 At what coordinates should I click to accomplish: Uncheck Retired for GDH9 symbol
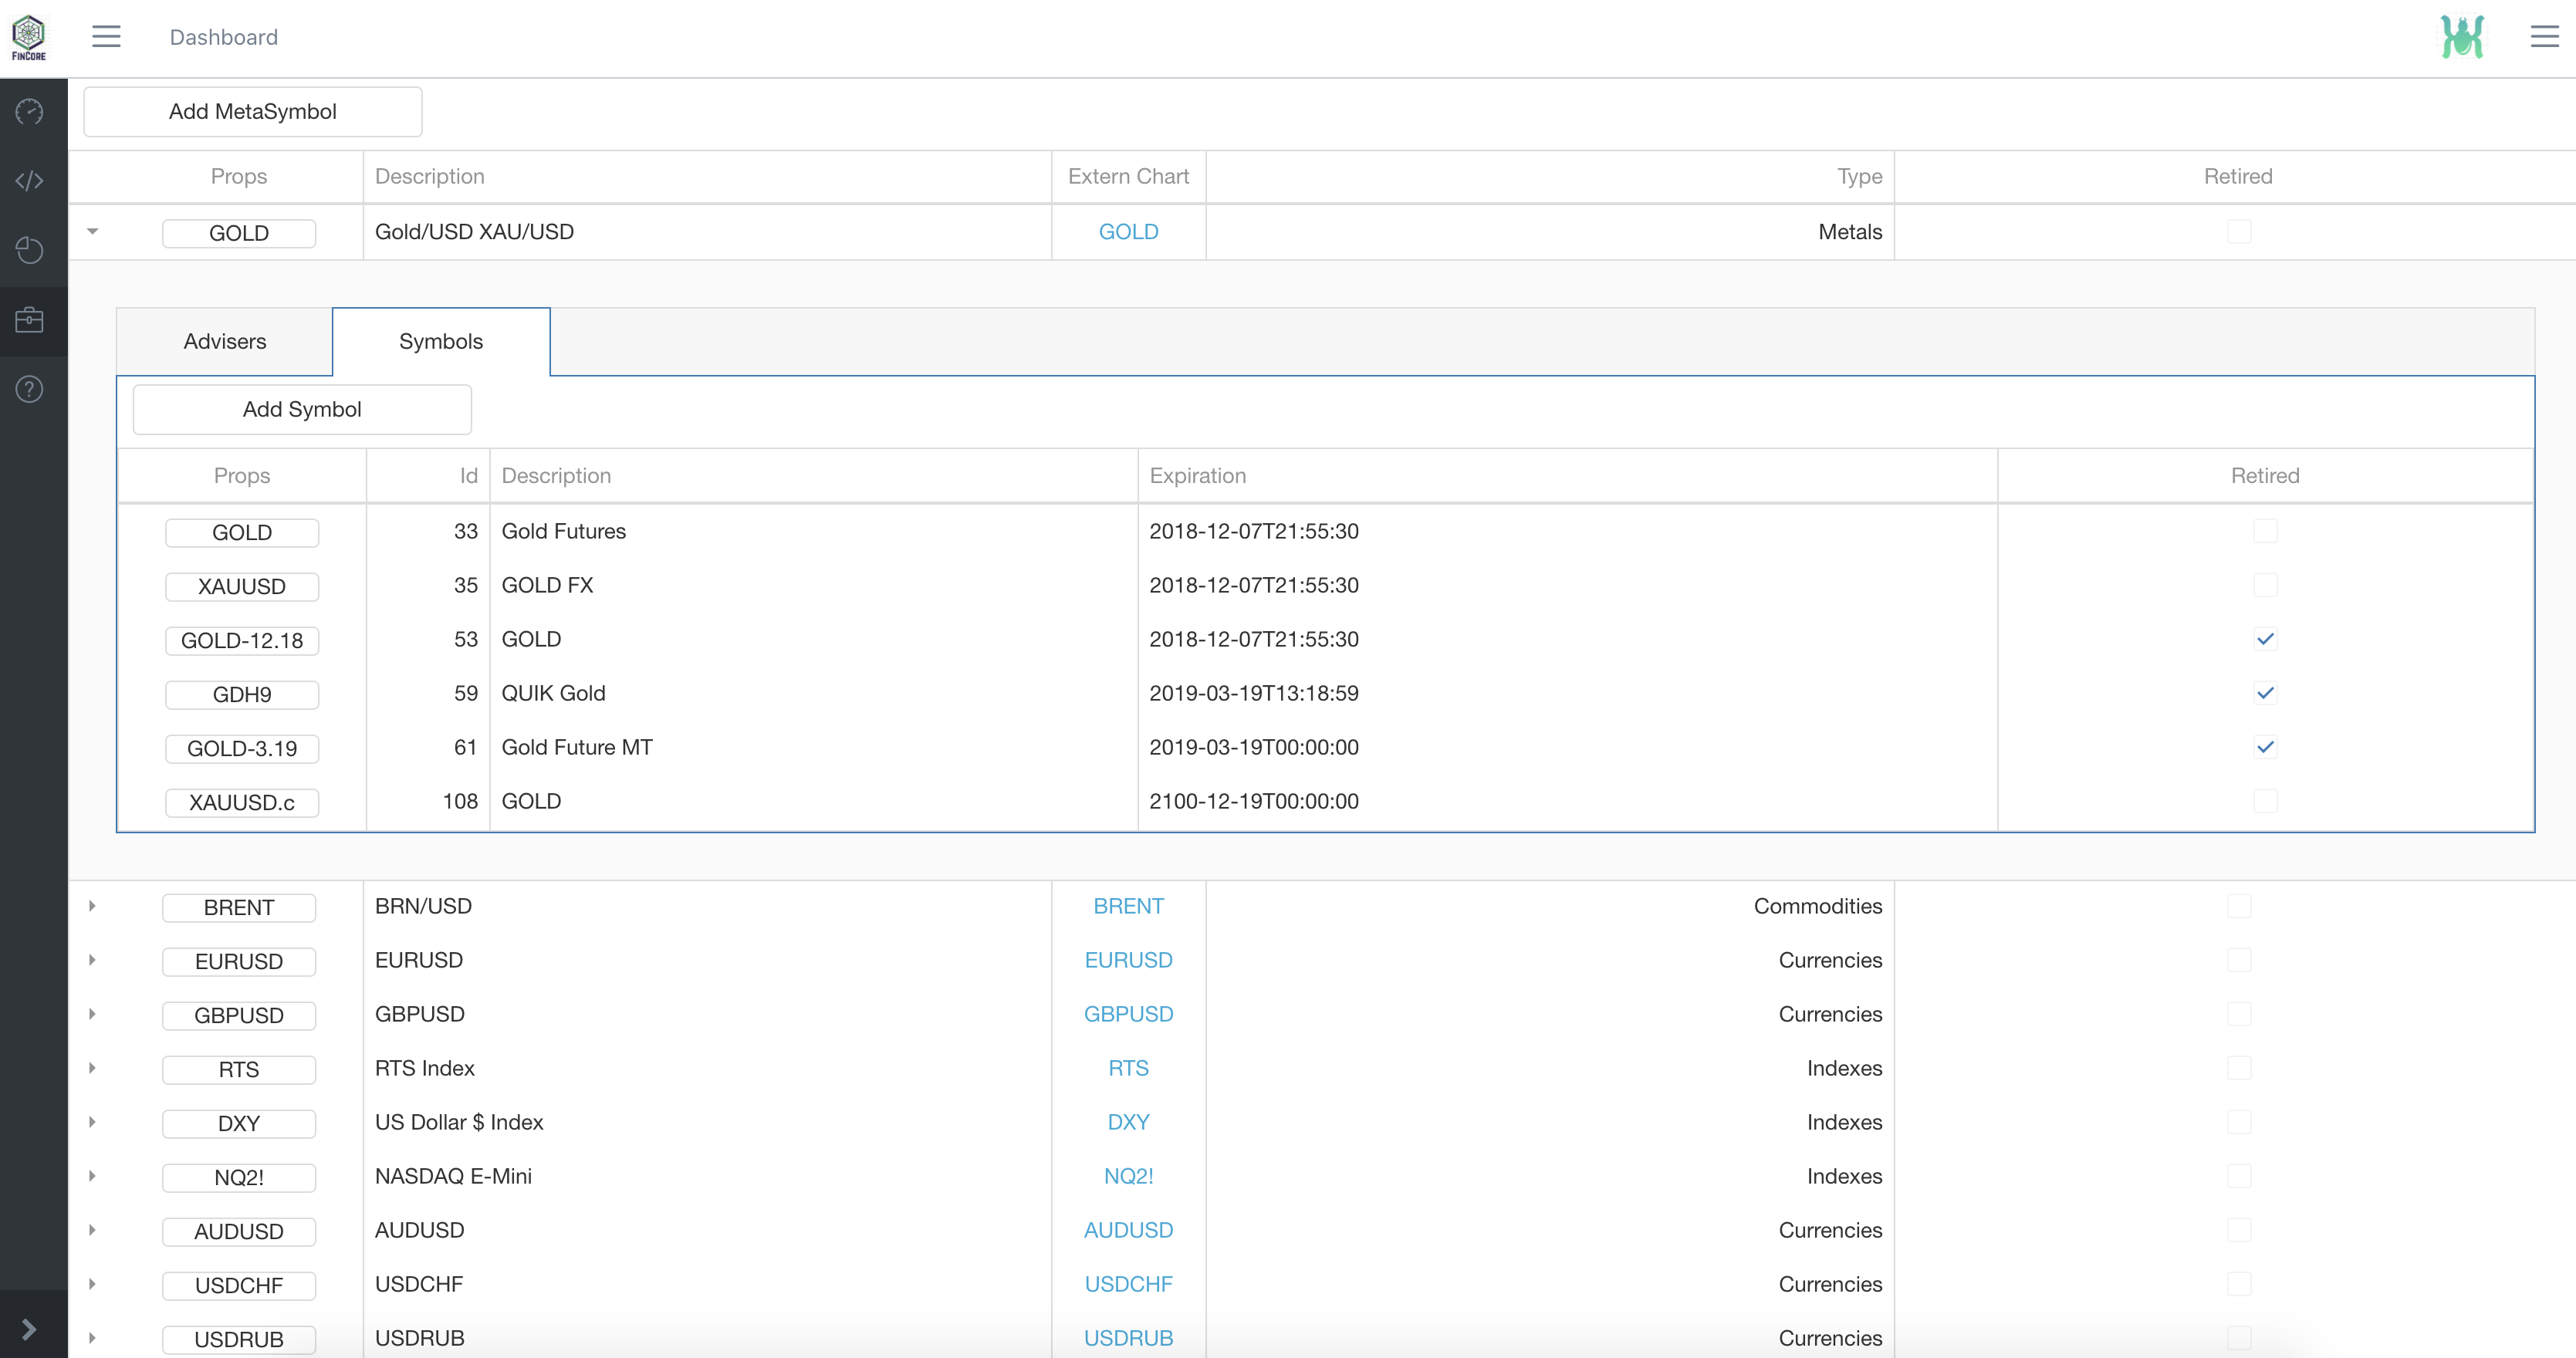pyautogui.click(x=2265, y=693)
